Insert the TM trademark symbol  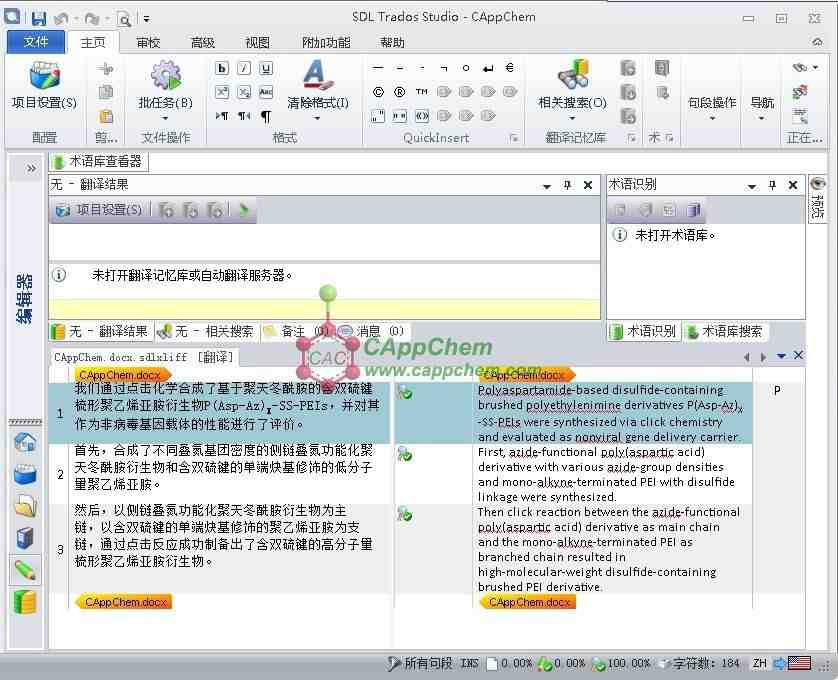pyautogui.click(x=421, y=92)
